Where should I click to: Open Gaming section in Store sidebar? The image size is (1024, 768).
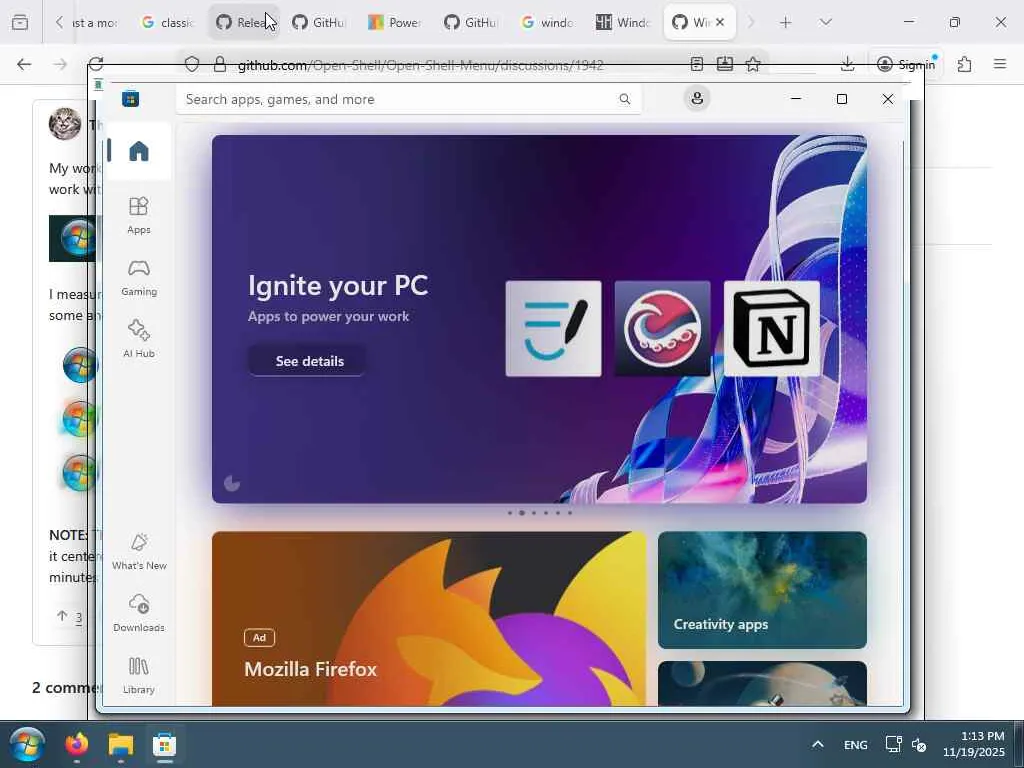pos(138,278)
